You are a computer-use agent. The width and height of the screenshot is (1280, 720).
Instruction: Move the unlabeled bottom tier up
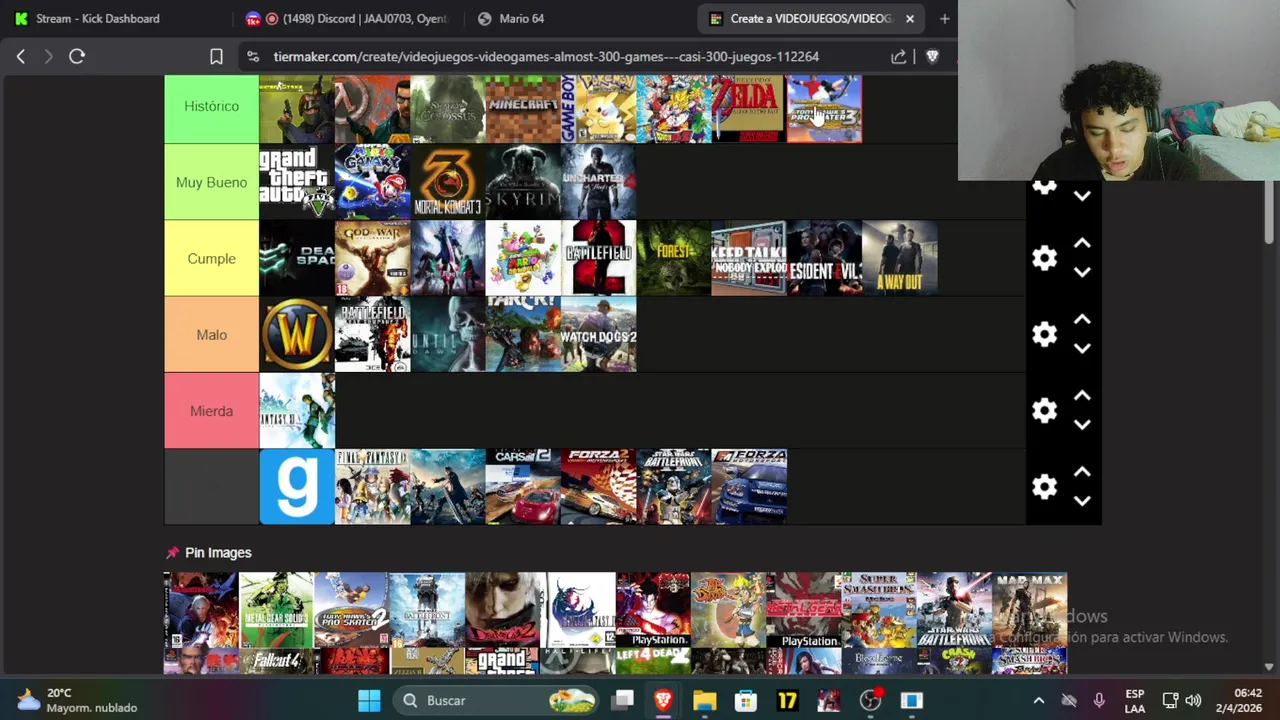click(1082, 472)
